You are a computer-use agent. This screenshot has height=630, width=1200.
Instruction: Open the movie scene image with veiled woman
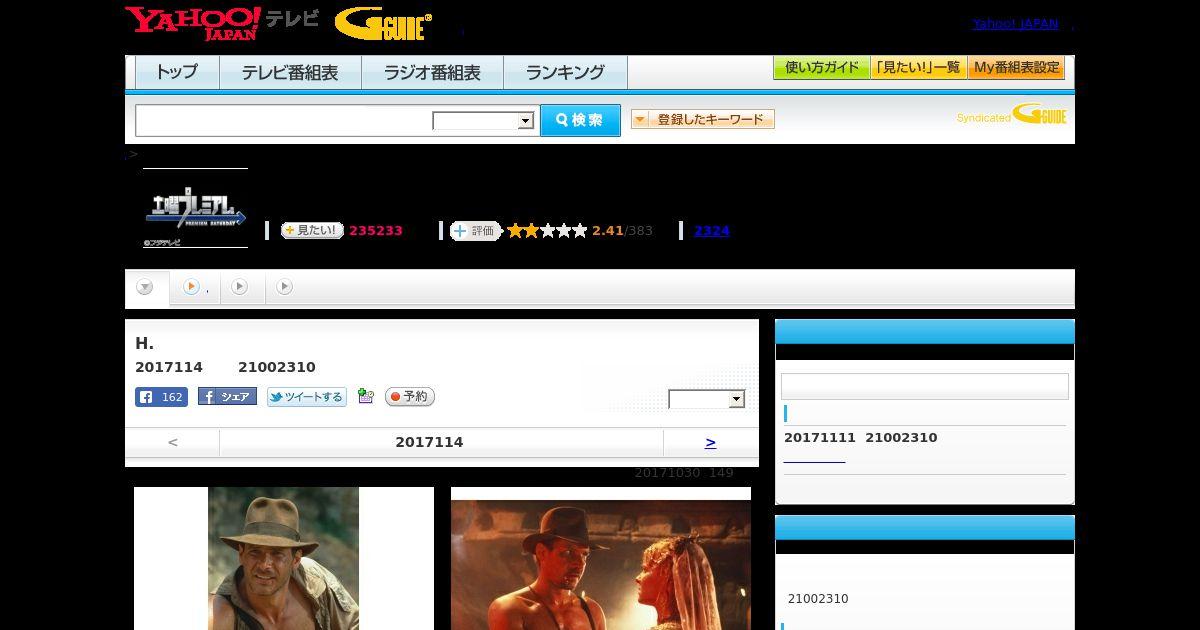coord(601,565)
